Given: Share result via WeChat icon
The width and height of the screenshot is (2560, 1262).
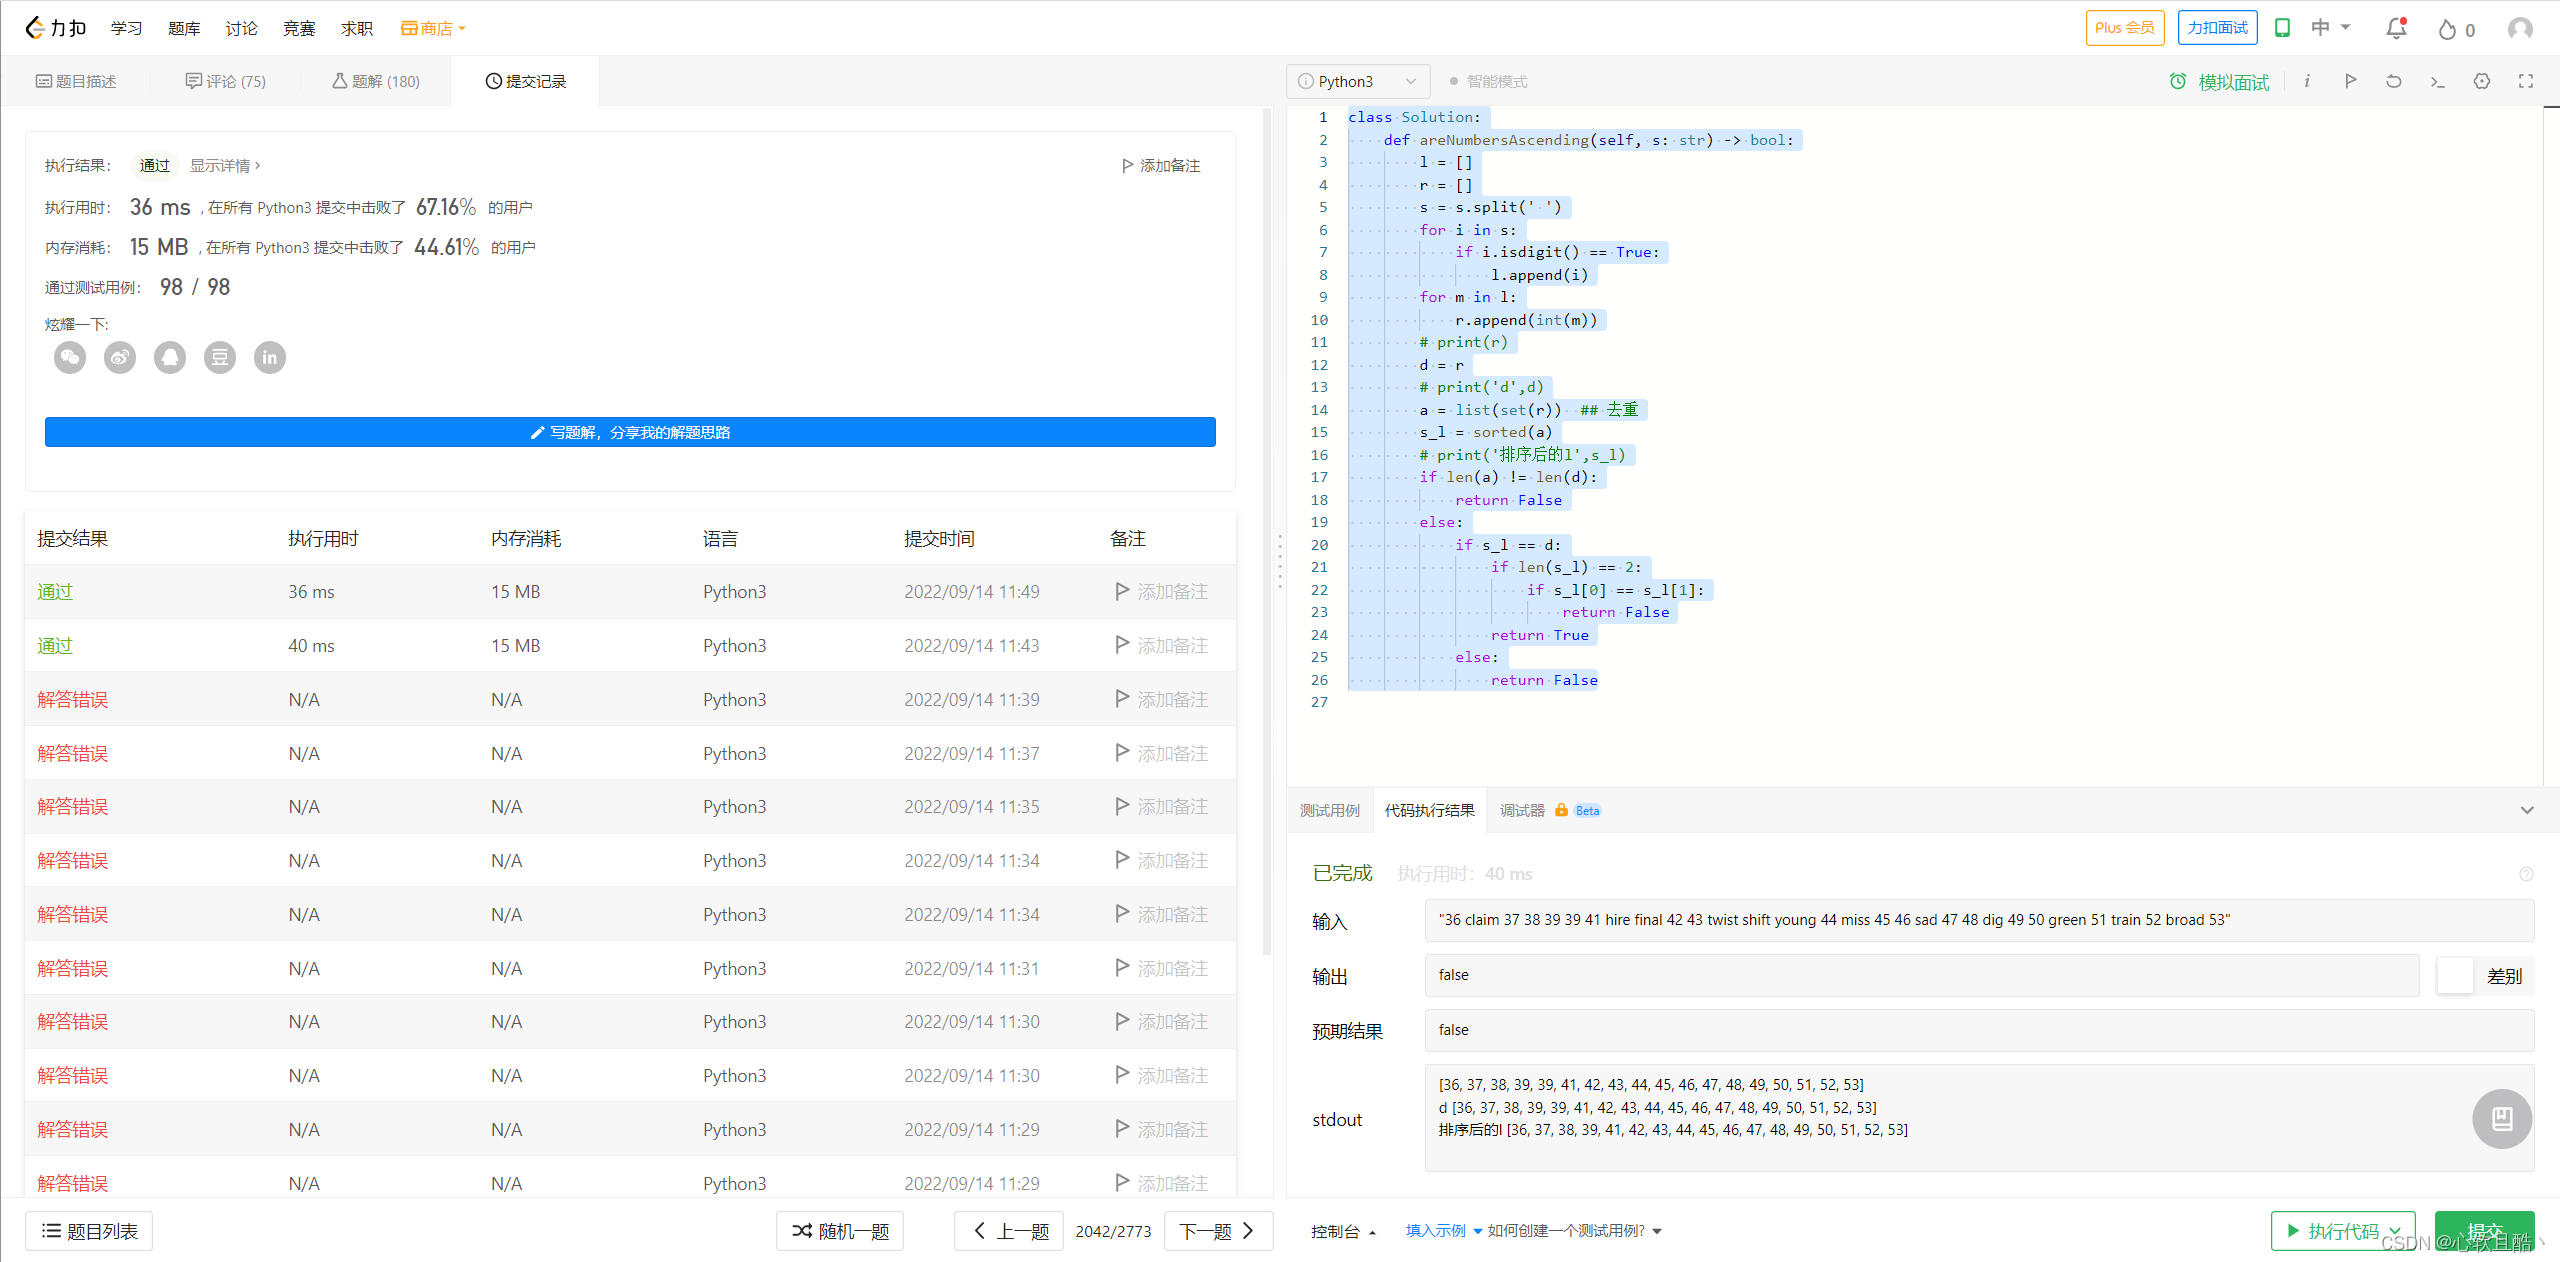Looking at the screenshot, I should click(x=70, y=357).
